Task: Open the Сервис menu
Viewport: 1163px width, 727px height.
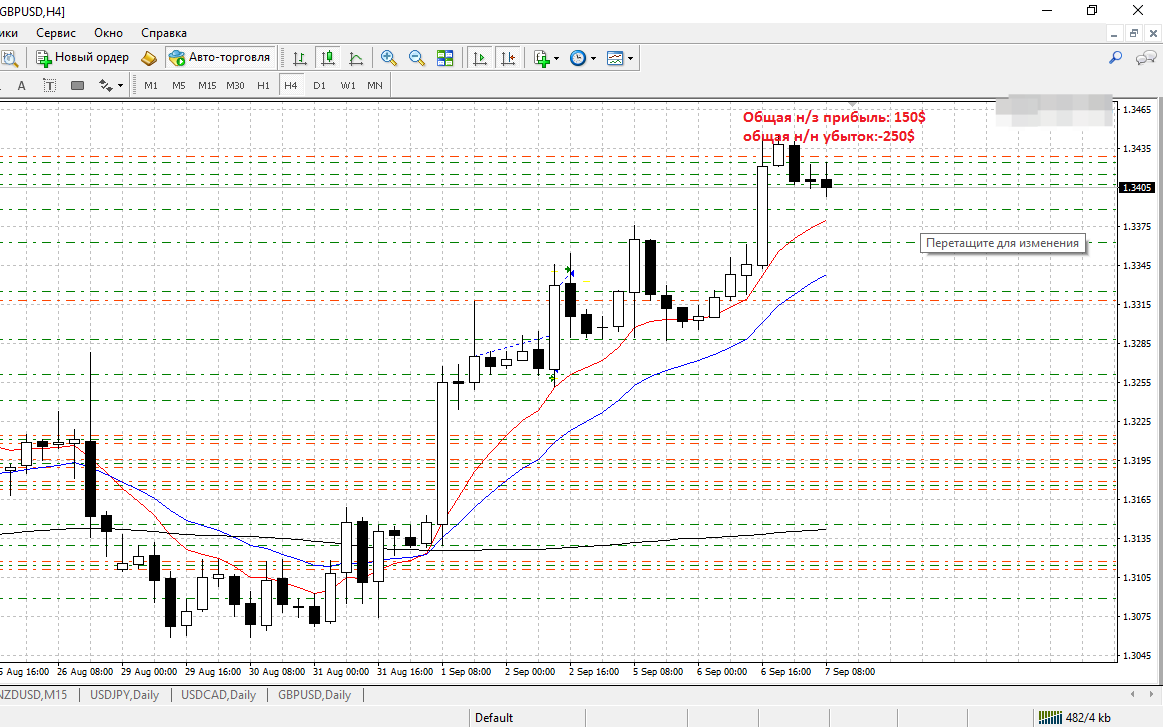Action: click(x=56, y=33)
